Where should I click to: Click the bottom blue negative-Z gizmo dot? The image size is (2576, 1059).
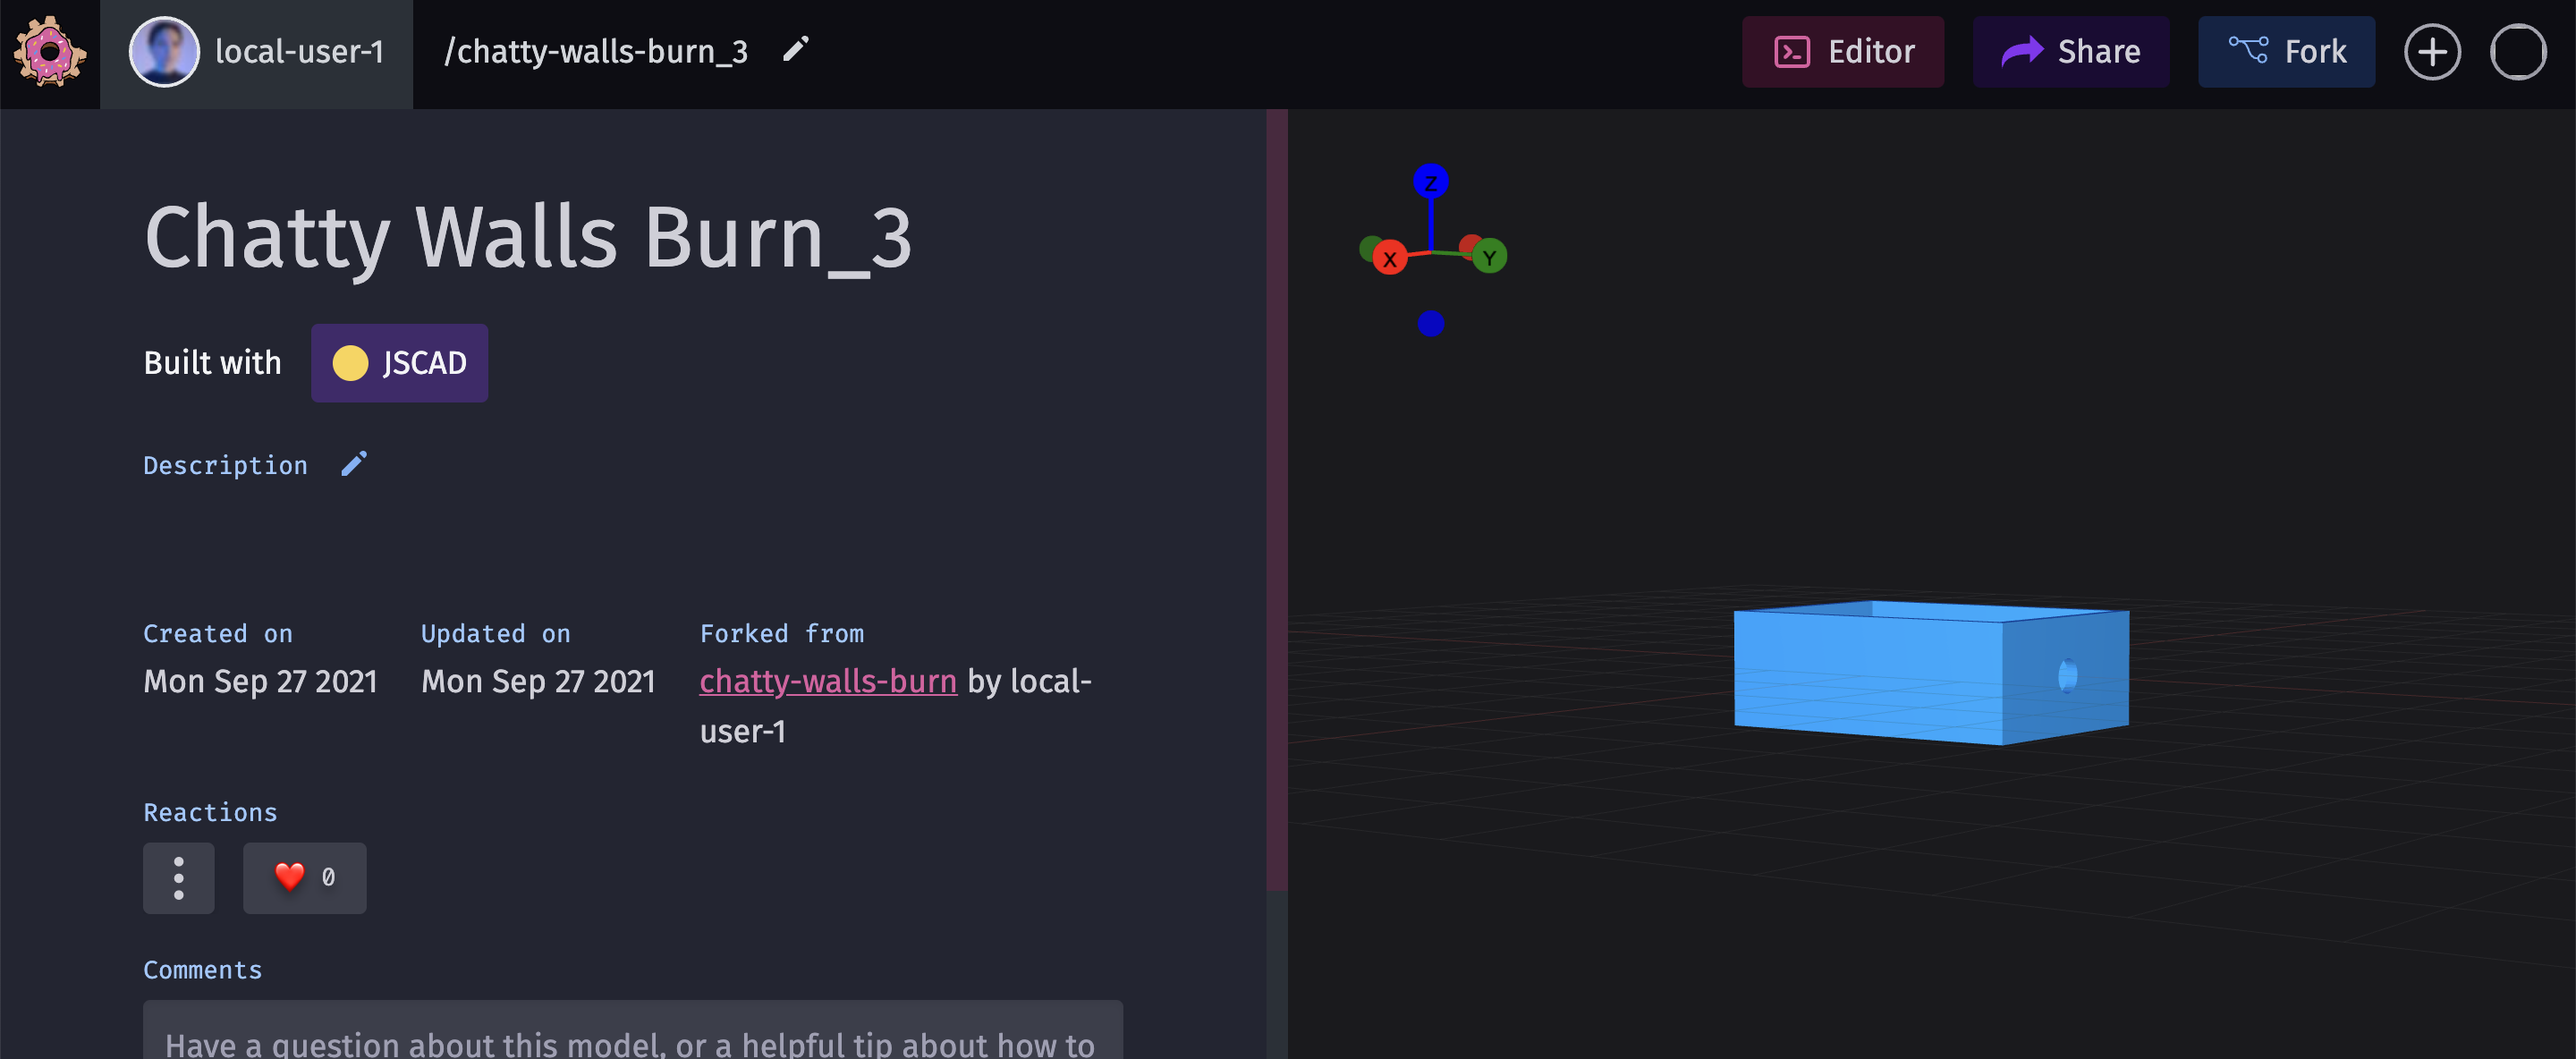(x=1430, y=323)
